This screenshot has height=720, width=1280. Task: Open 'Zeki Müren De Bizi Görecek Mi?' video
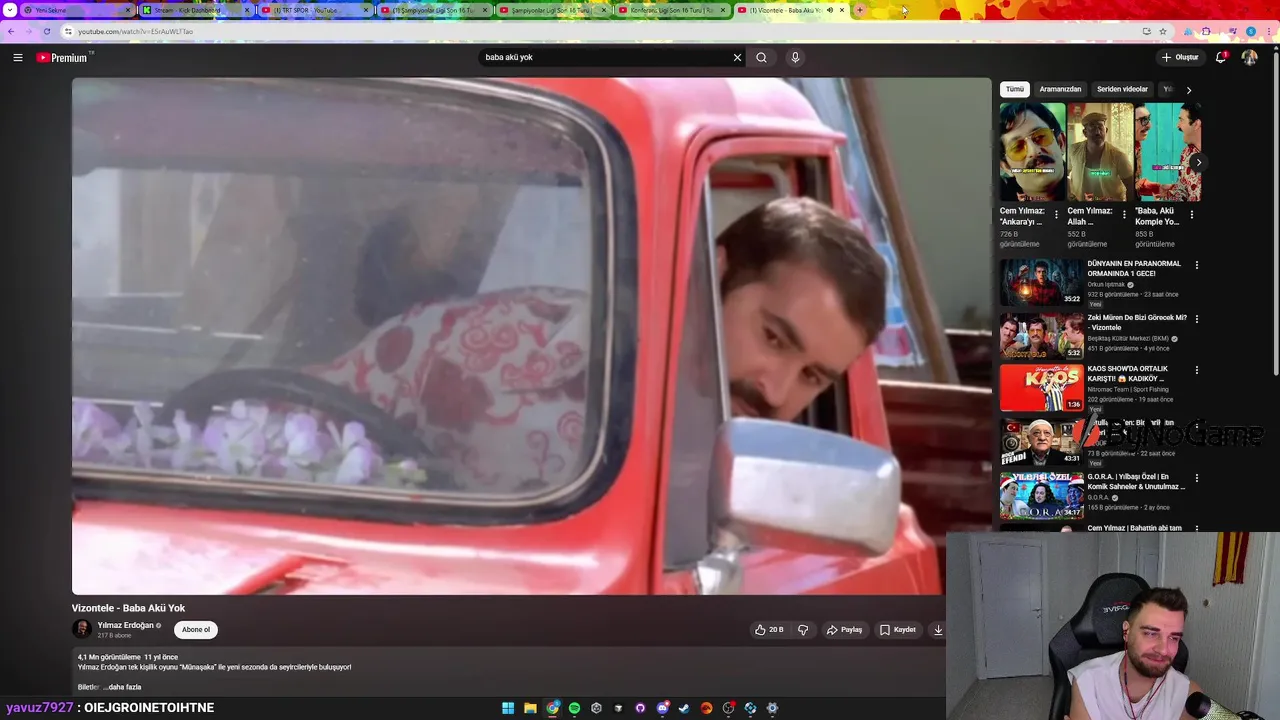1042,336
